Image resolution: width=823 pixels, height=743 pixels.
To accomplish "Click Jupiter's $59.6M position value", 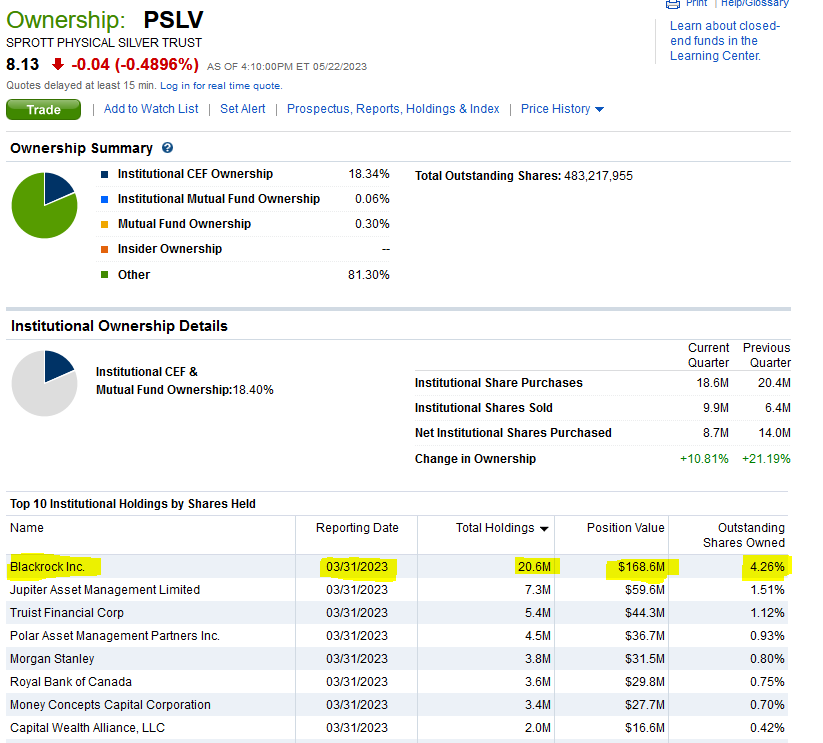I will point(645,590).
